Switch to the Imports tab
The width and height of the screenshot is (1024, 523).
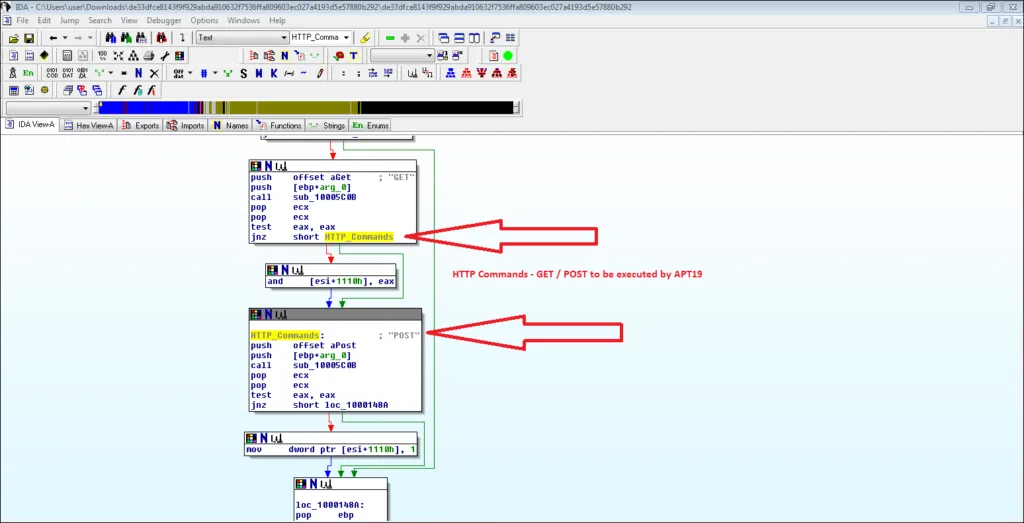186,125
